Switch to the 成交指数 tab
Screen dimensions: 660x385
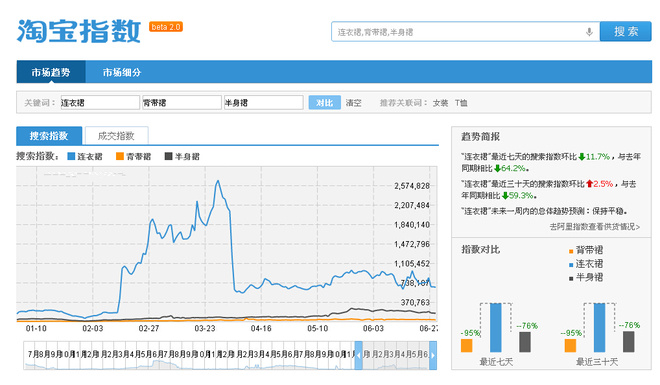[x=116, y=136]
